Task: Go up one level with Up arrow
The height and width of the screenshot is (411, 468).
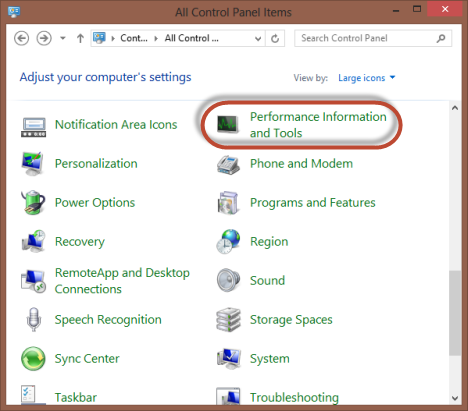Action: [80, 38]
